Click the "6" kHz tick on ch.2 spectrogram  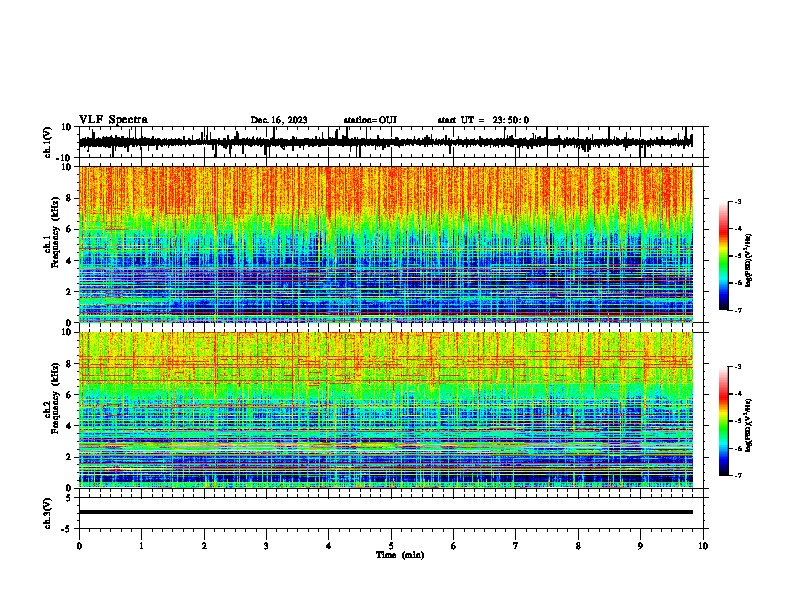pos(69,394)
